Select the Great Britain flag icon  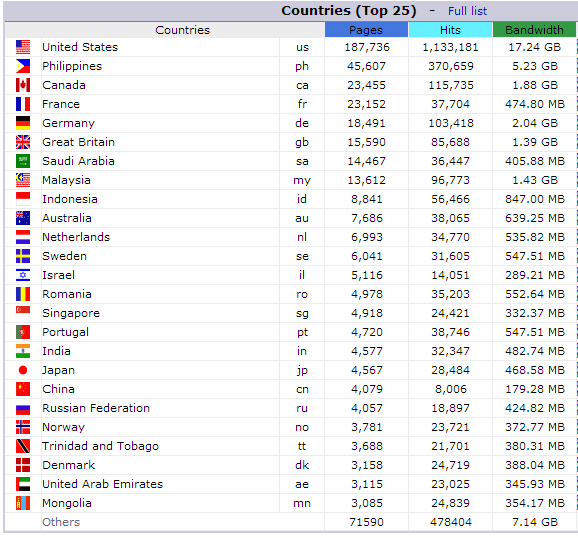23,142
